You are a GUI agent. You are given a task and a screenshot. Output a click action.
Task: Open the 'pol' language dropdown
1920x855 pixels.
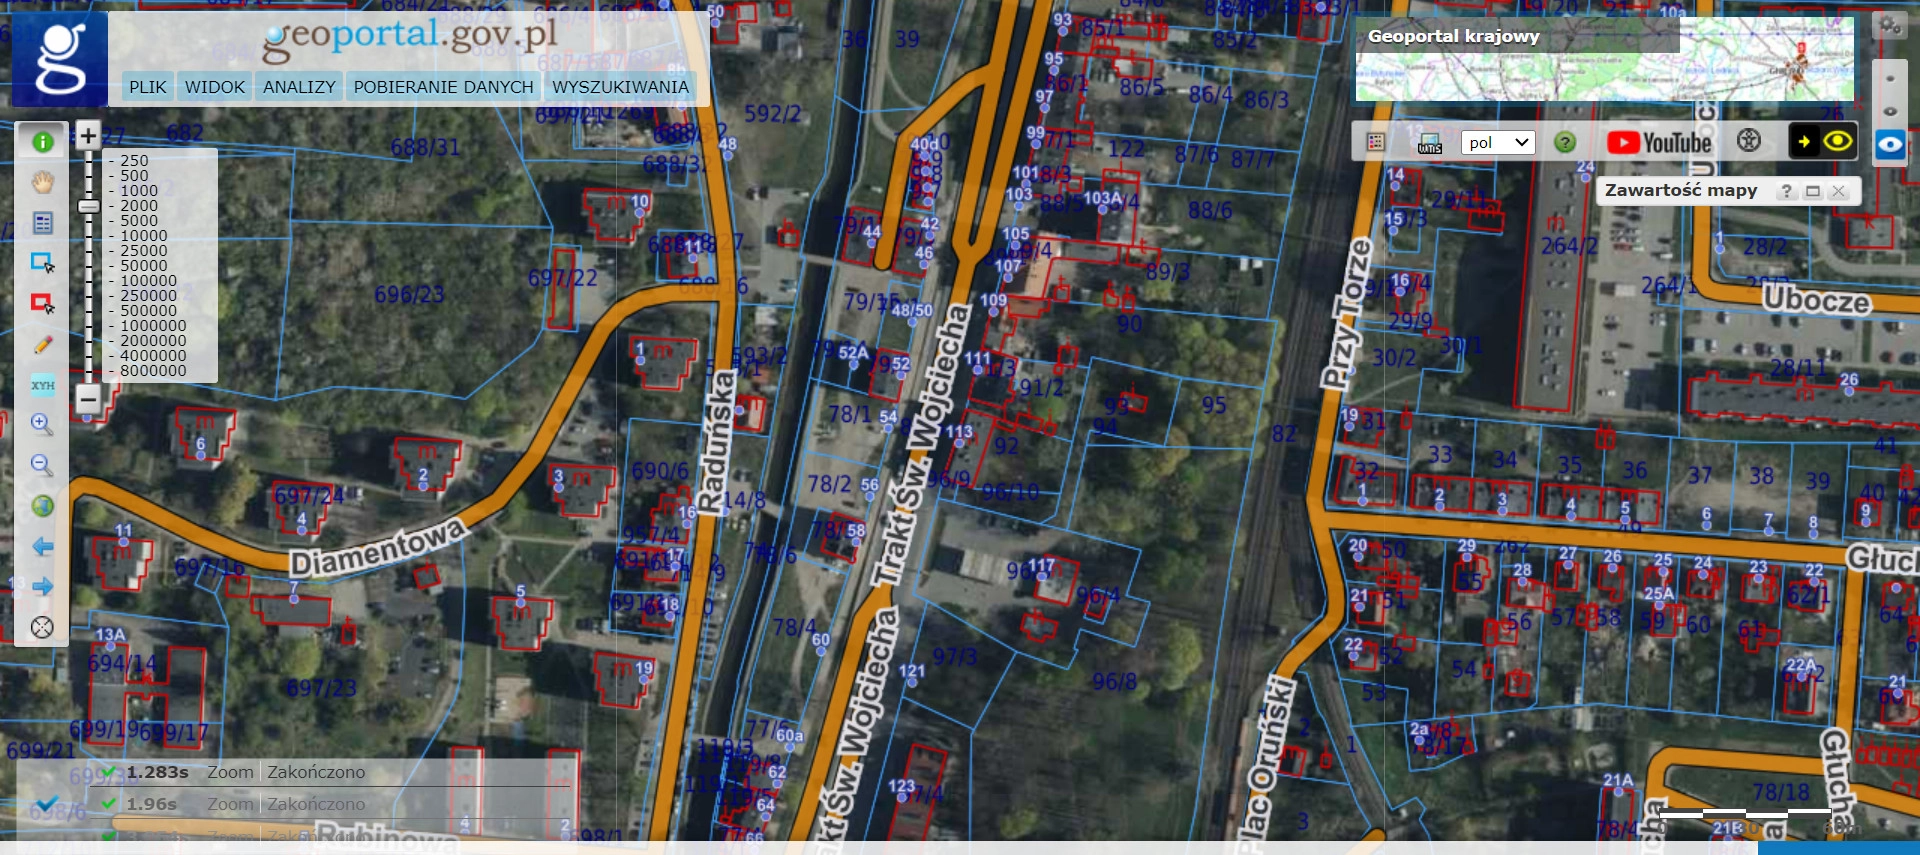[1497, 143]
